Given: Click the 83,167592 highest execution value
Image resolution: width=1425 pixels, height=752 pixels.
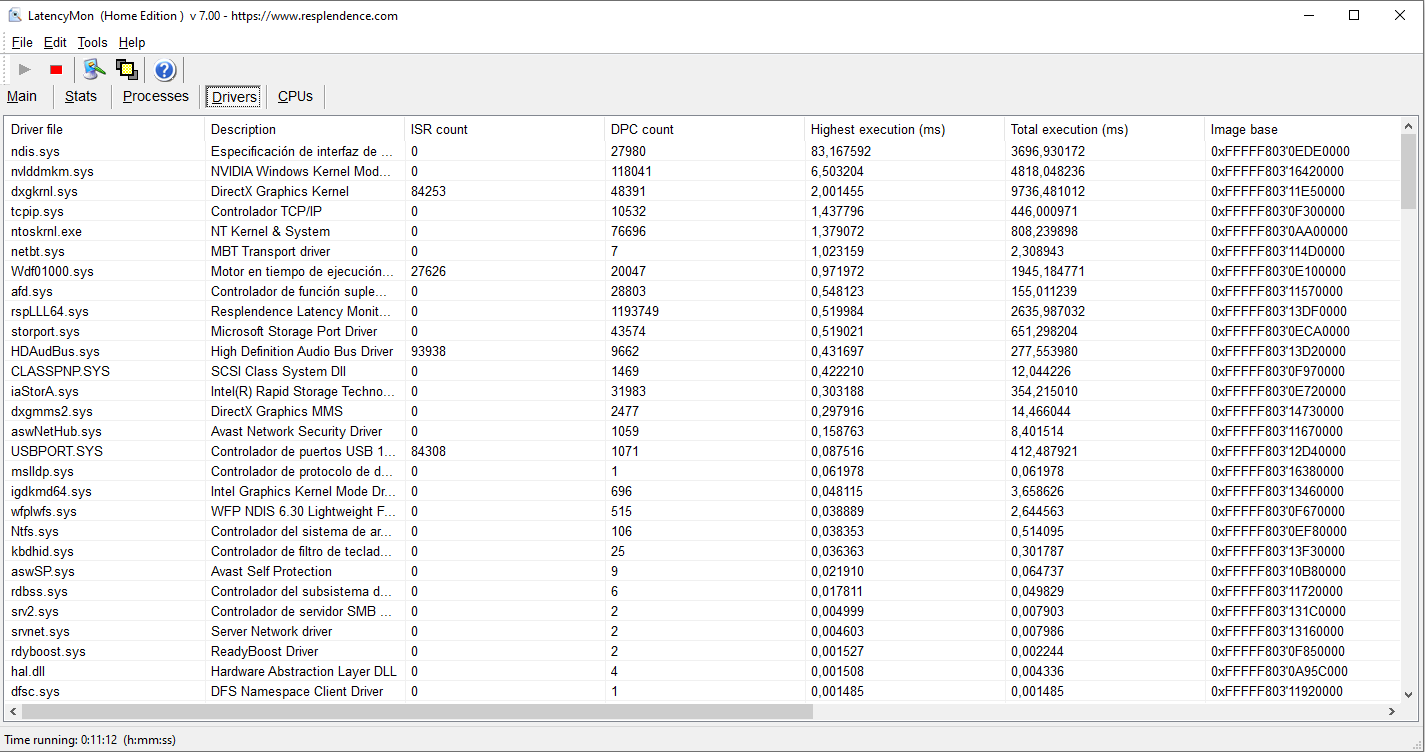Looking at the screenshot, I should [x=840, y=151].
